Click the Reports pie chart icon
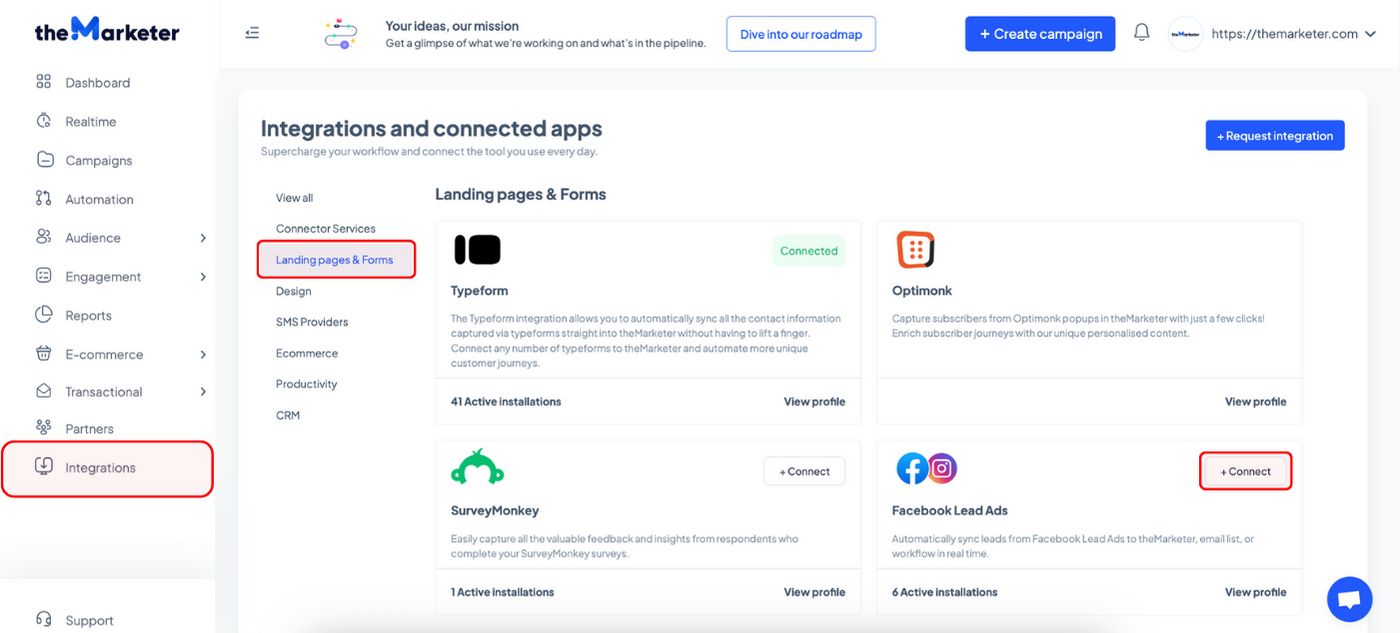Image resolution: width=1400 pixels, height=633 pixels. click(x=43, y=315)
